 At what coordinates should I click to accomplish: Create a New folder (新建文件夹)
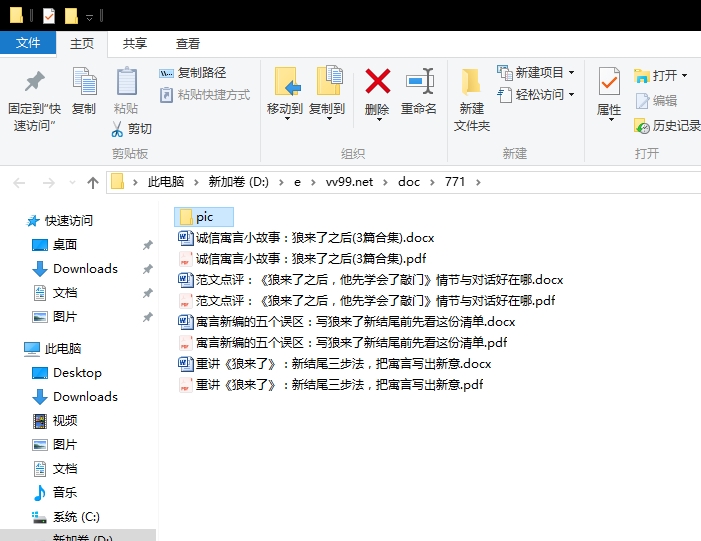[x=472, y=99]
